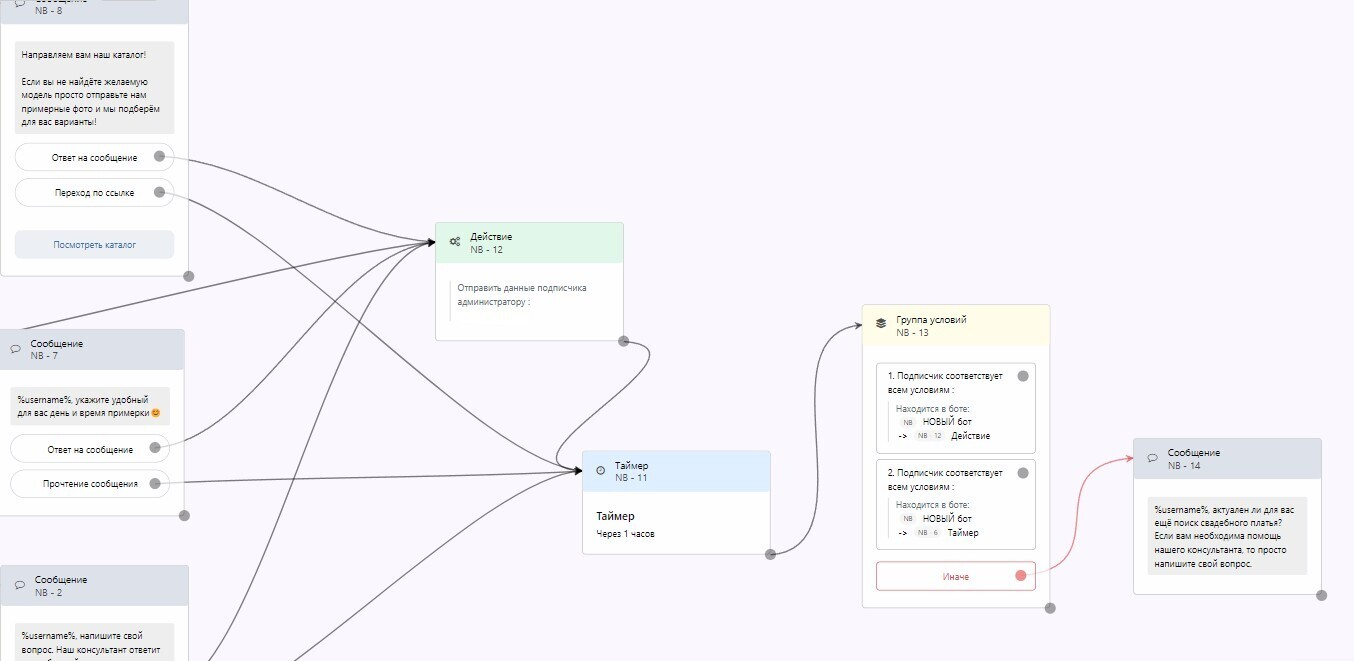The width and height of the screenshot is (1354, 661).
Task: Click the speech bubble icon in Сообщение NB - 7
Action: tap(15, 349)
